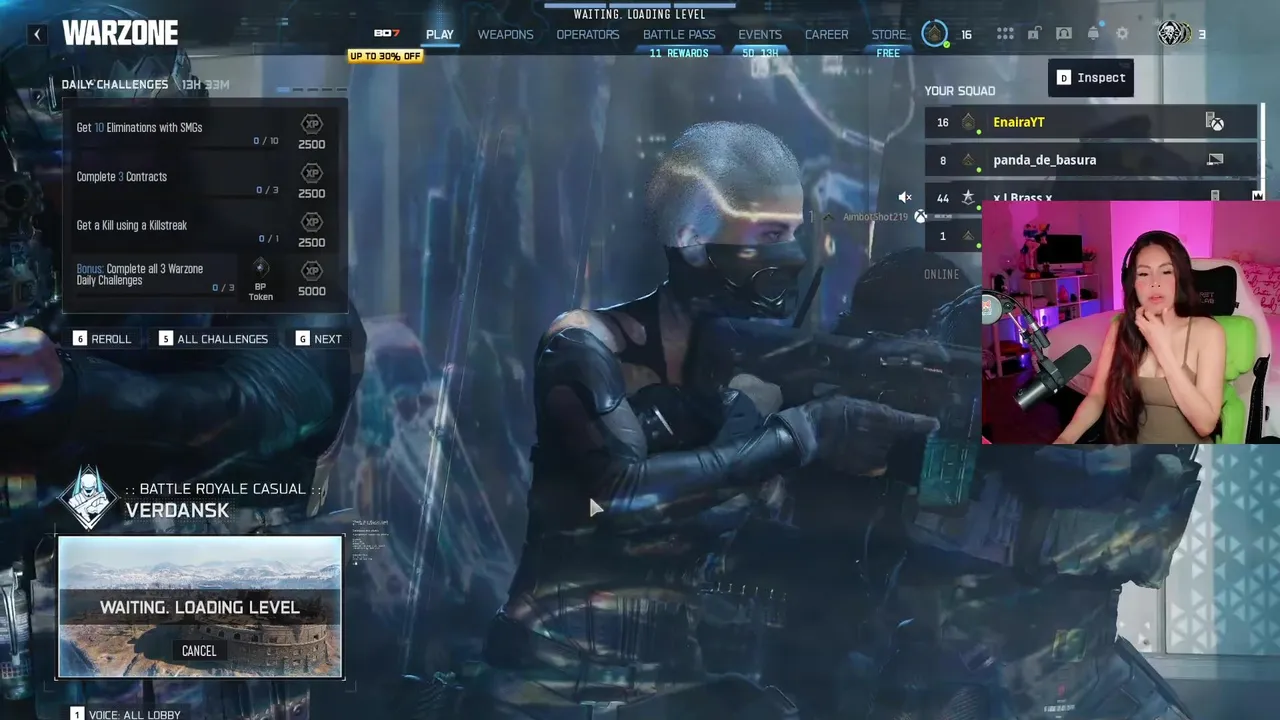Click panda_de_basura's PC platform icon

click(1215, 160)
